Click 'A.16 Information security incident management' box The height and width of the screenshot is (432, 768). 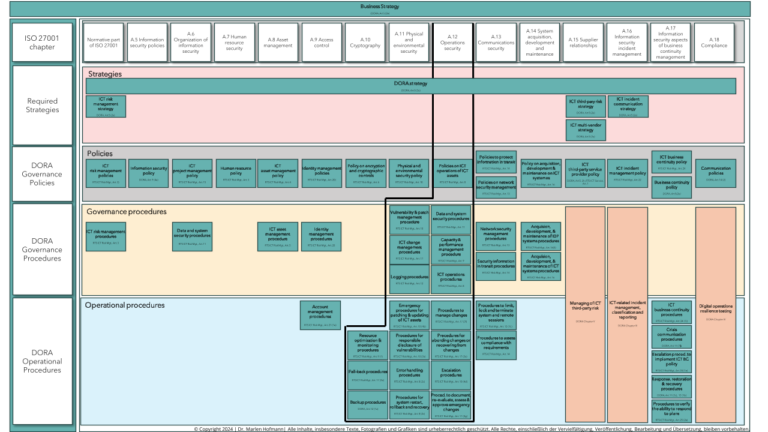point(626,42)
